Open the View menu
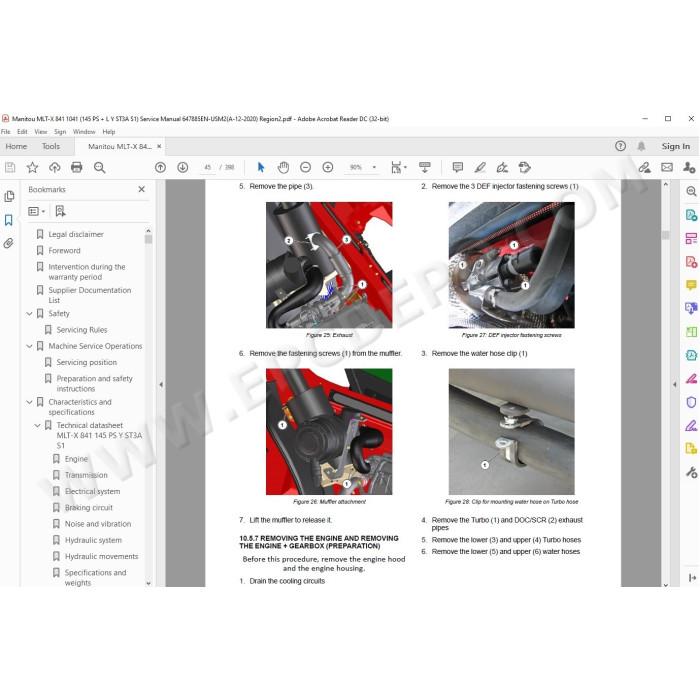This screenshot has width=700, height=700. (x=41, y=132)
